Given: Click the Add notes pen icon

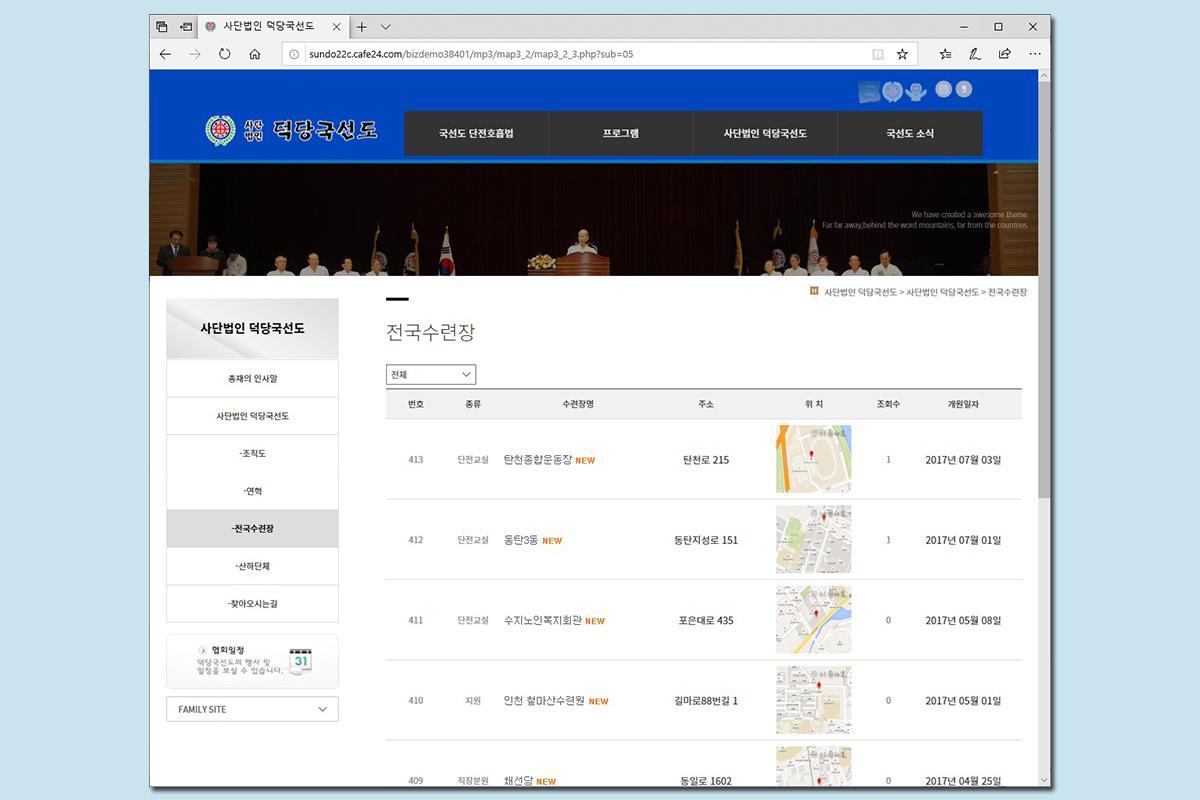Looking at the screenshot, I should pyautogui.click(x=974, y=54).
